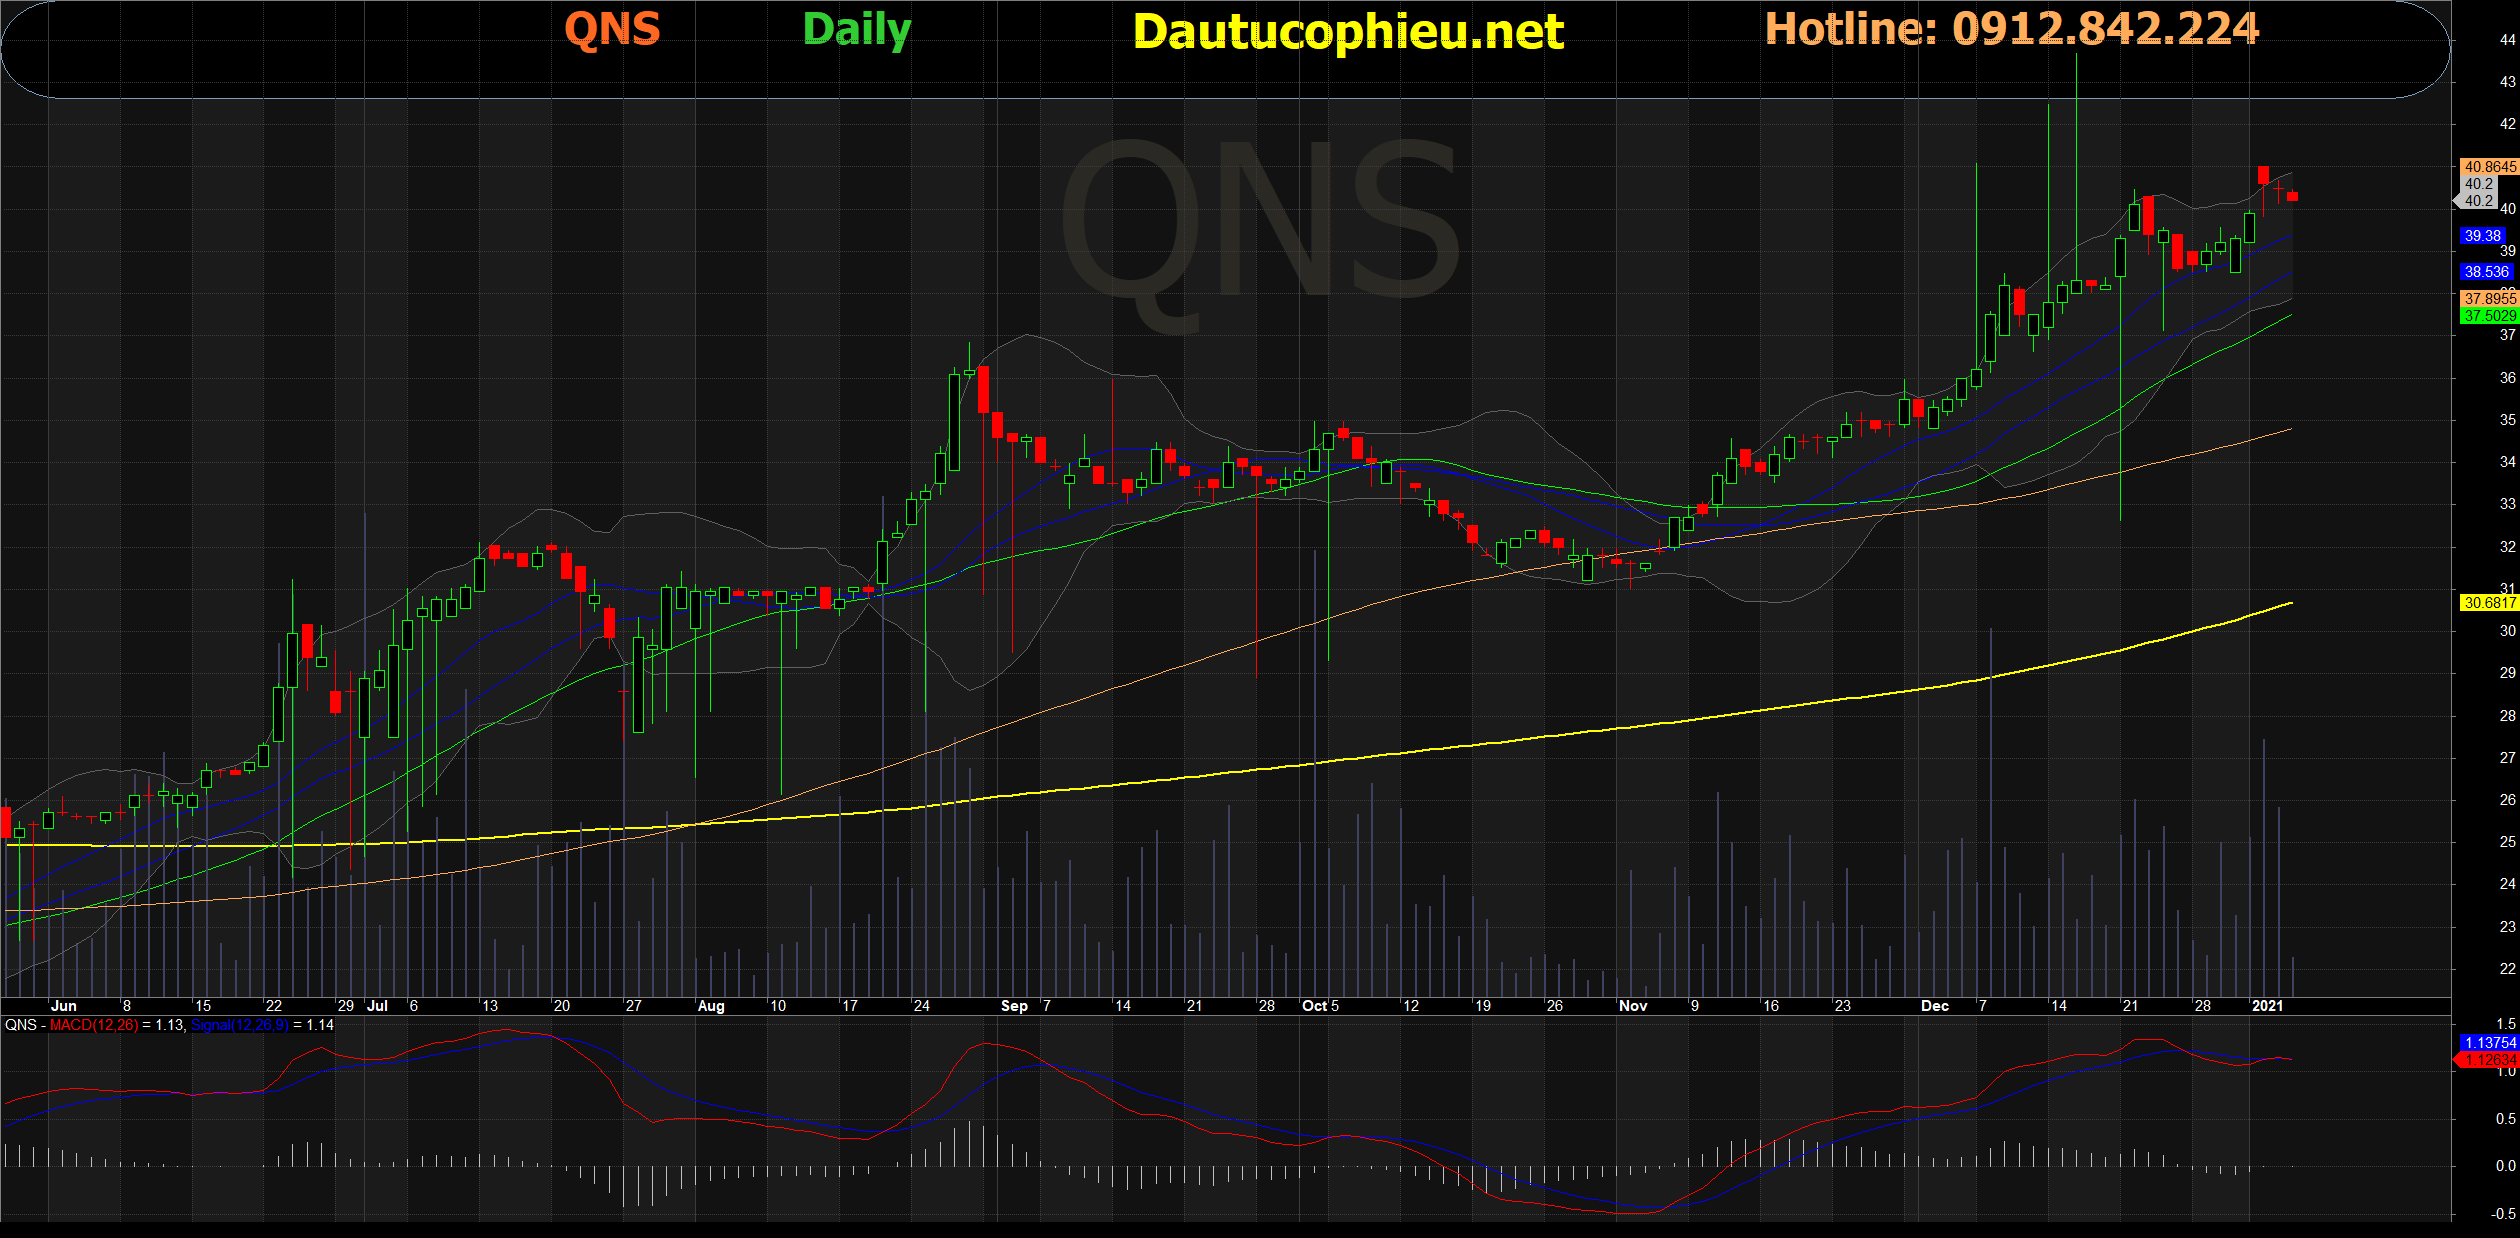Click the 37.5029 green price tag
This screenshot has width=2520, height=1238.
click(x=2488, y=316)
